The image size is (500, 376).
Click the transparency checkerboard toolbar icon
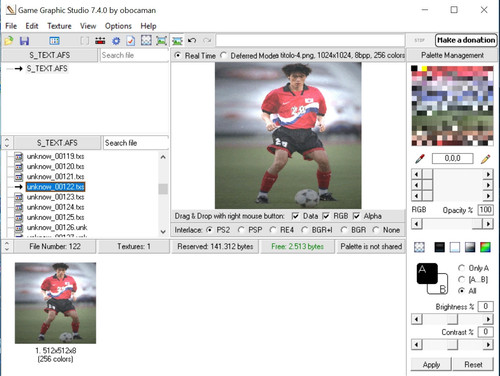[146, 40]
